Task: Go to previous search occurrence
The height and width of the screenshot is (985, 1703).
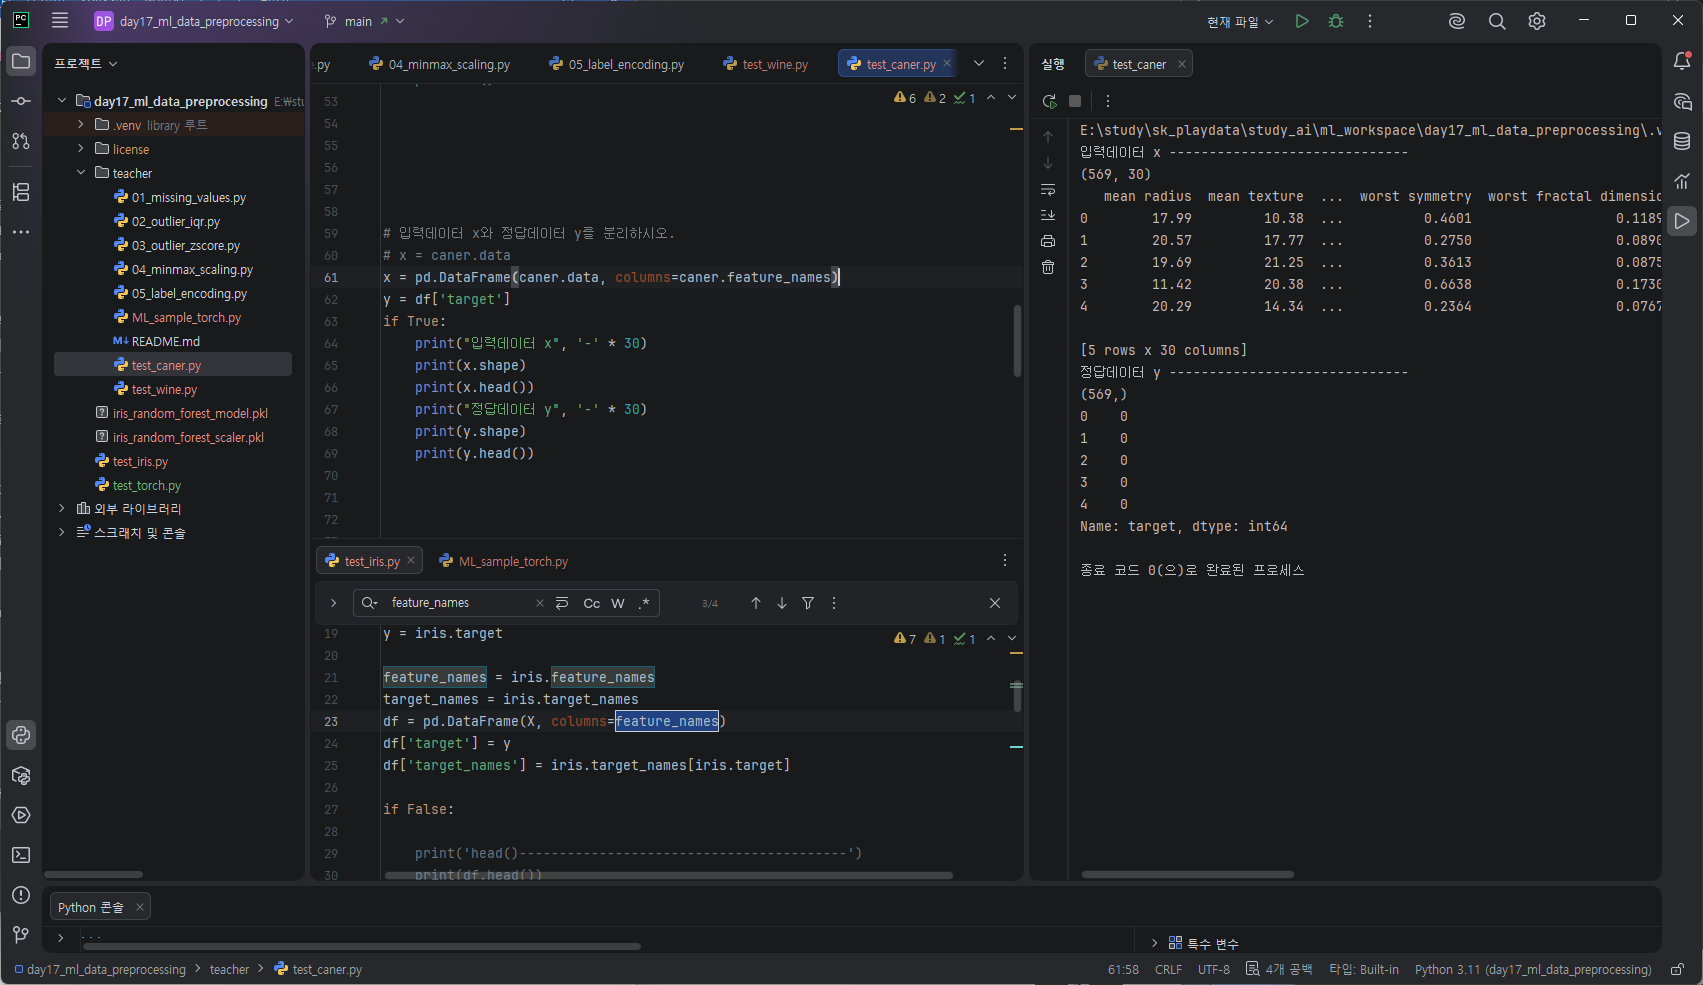Action: coord(756,603)
